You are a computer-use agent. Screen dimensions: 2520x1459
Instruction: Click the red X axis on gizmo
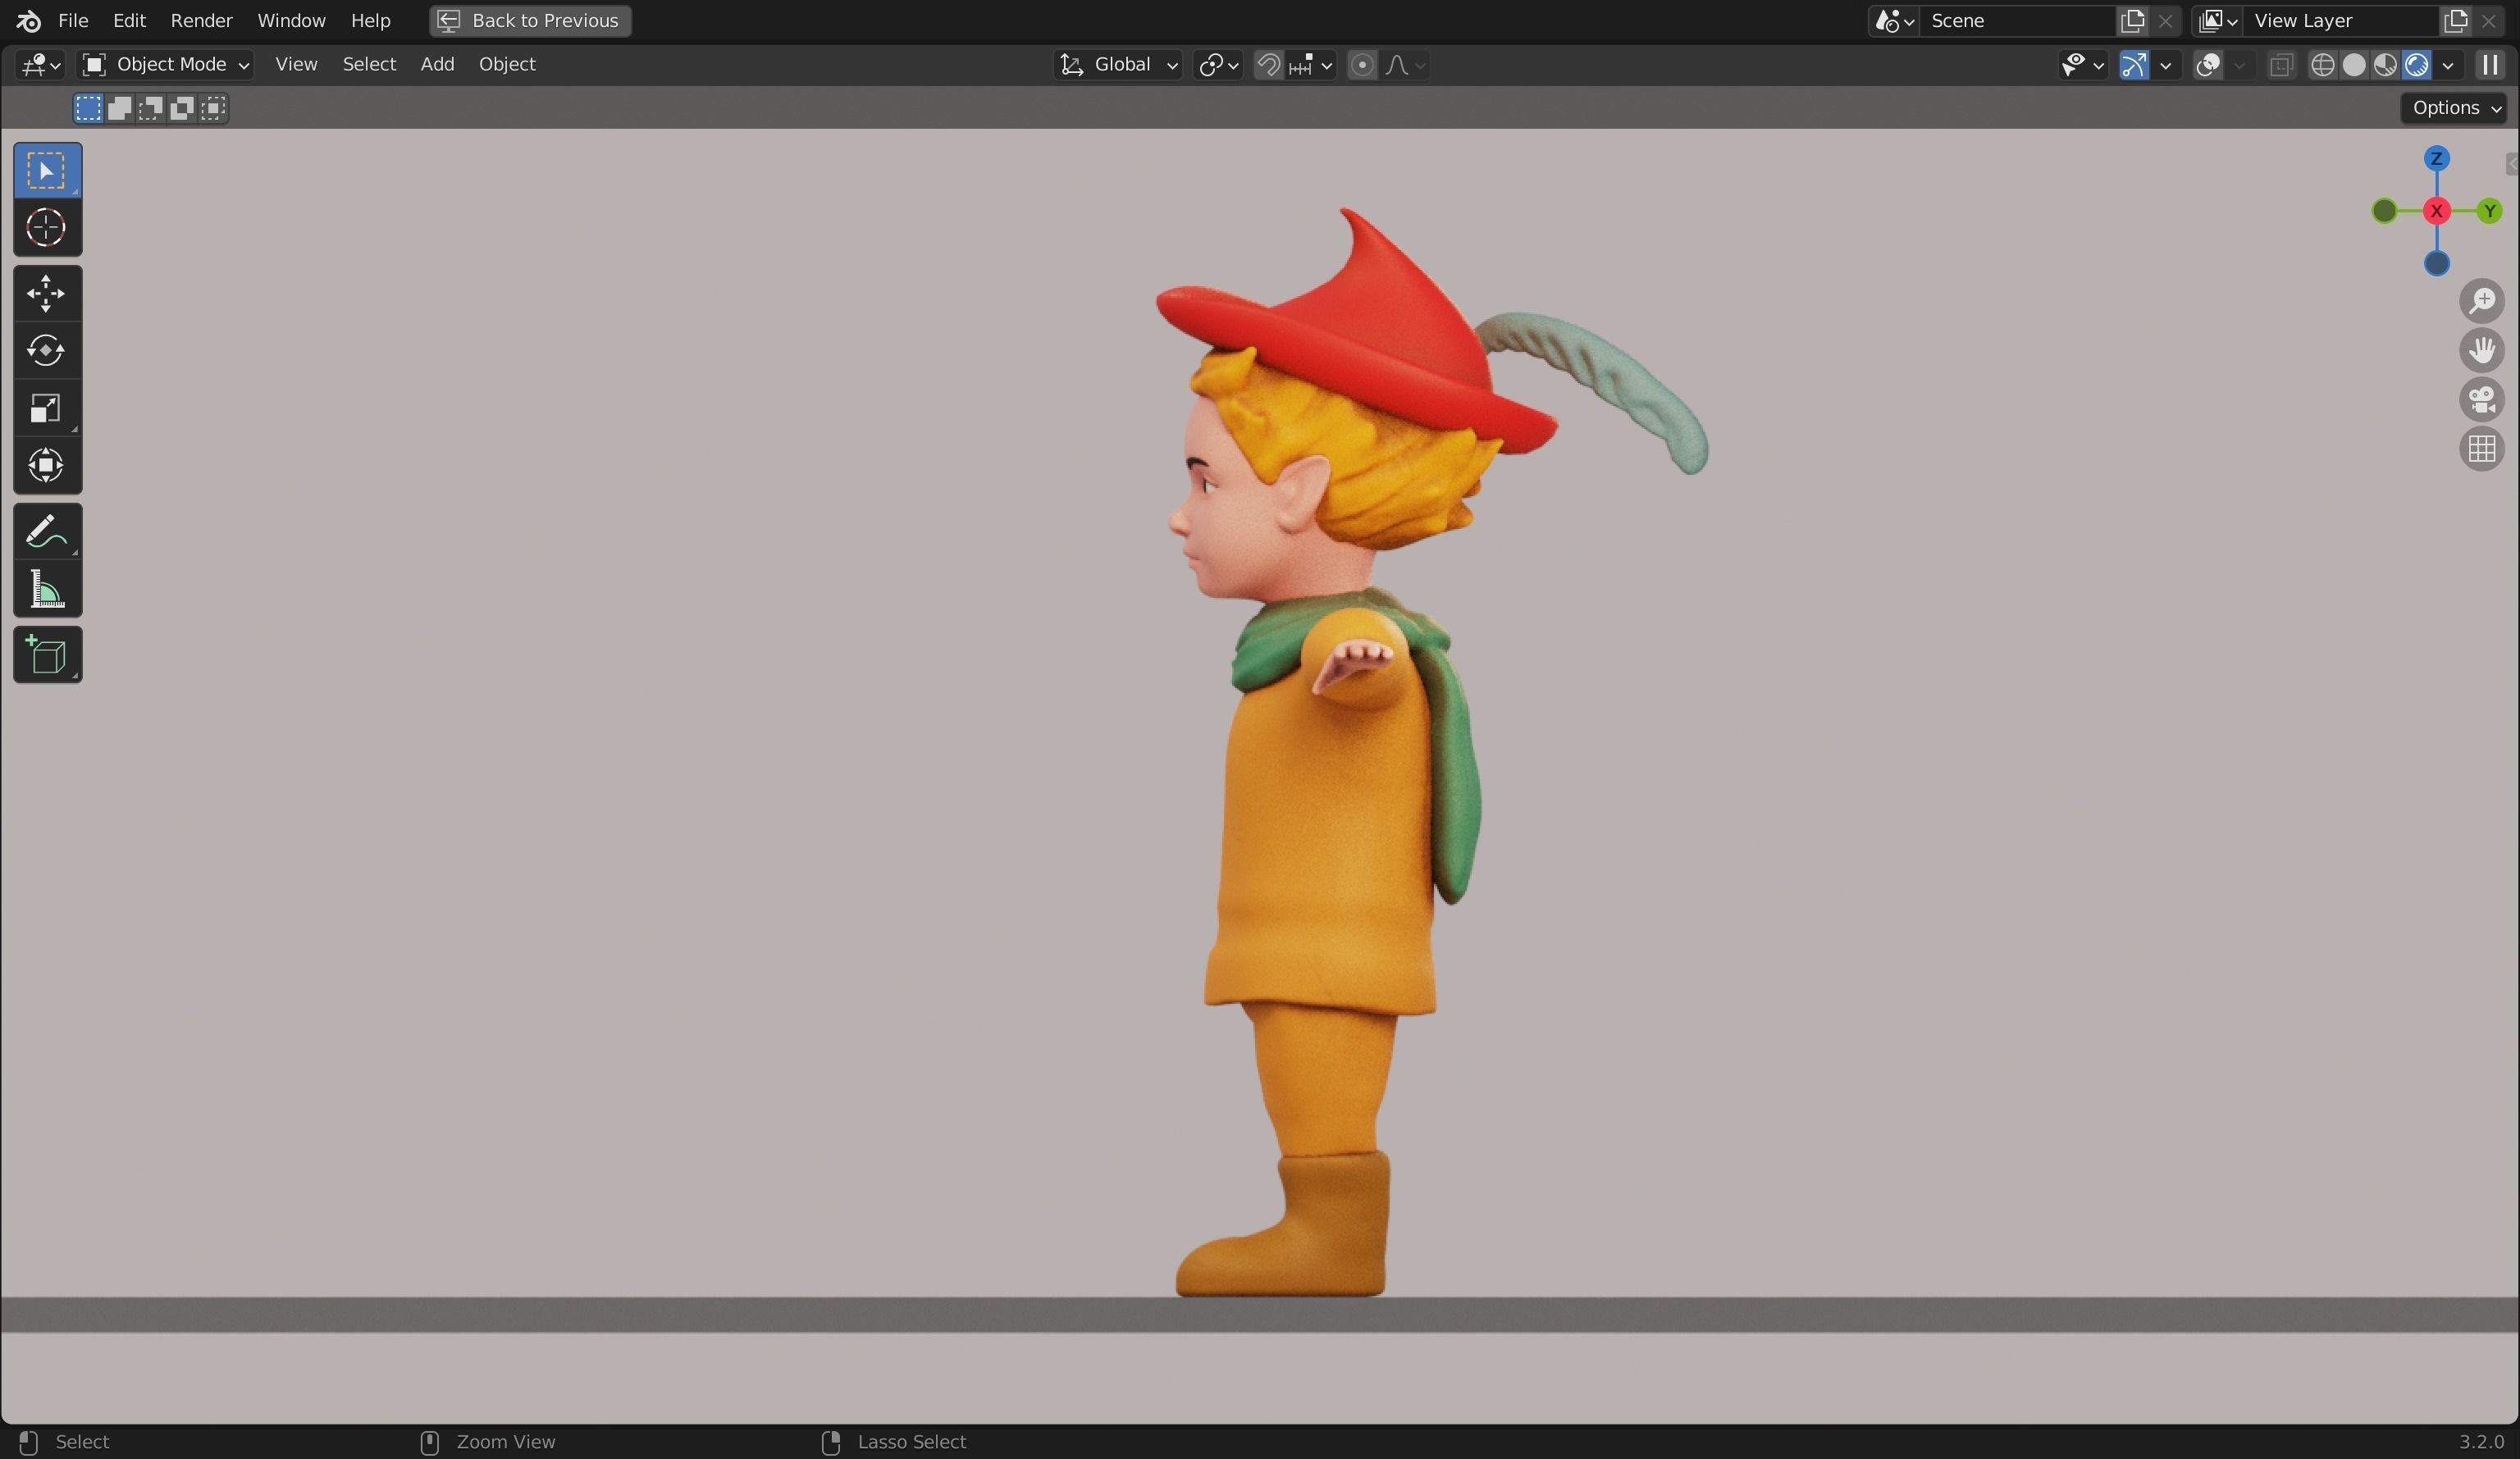[x=2436, y=211]
